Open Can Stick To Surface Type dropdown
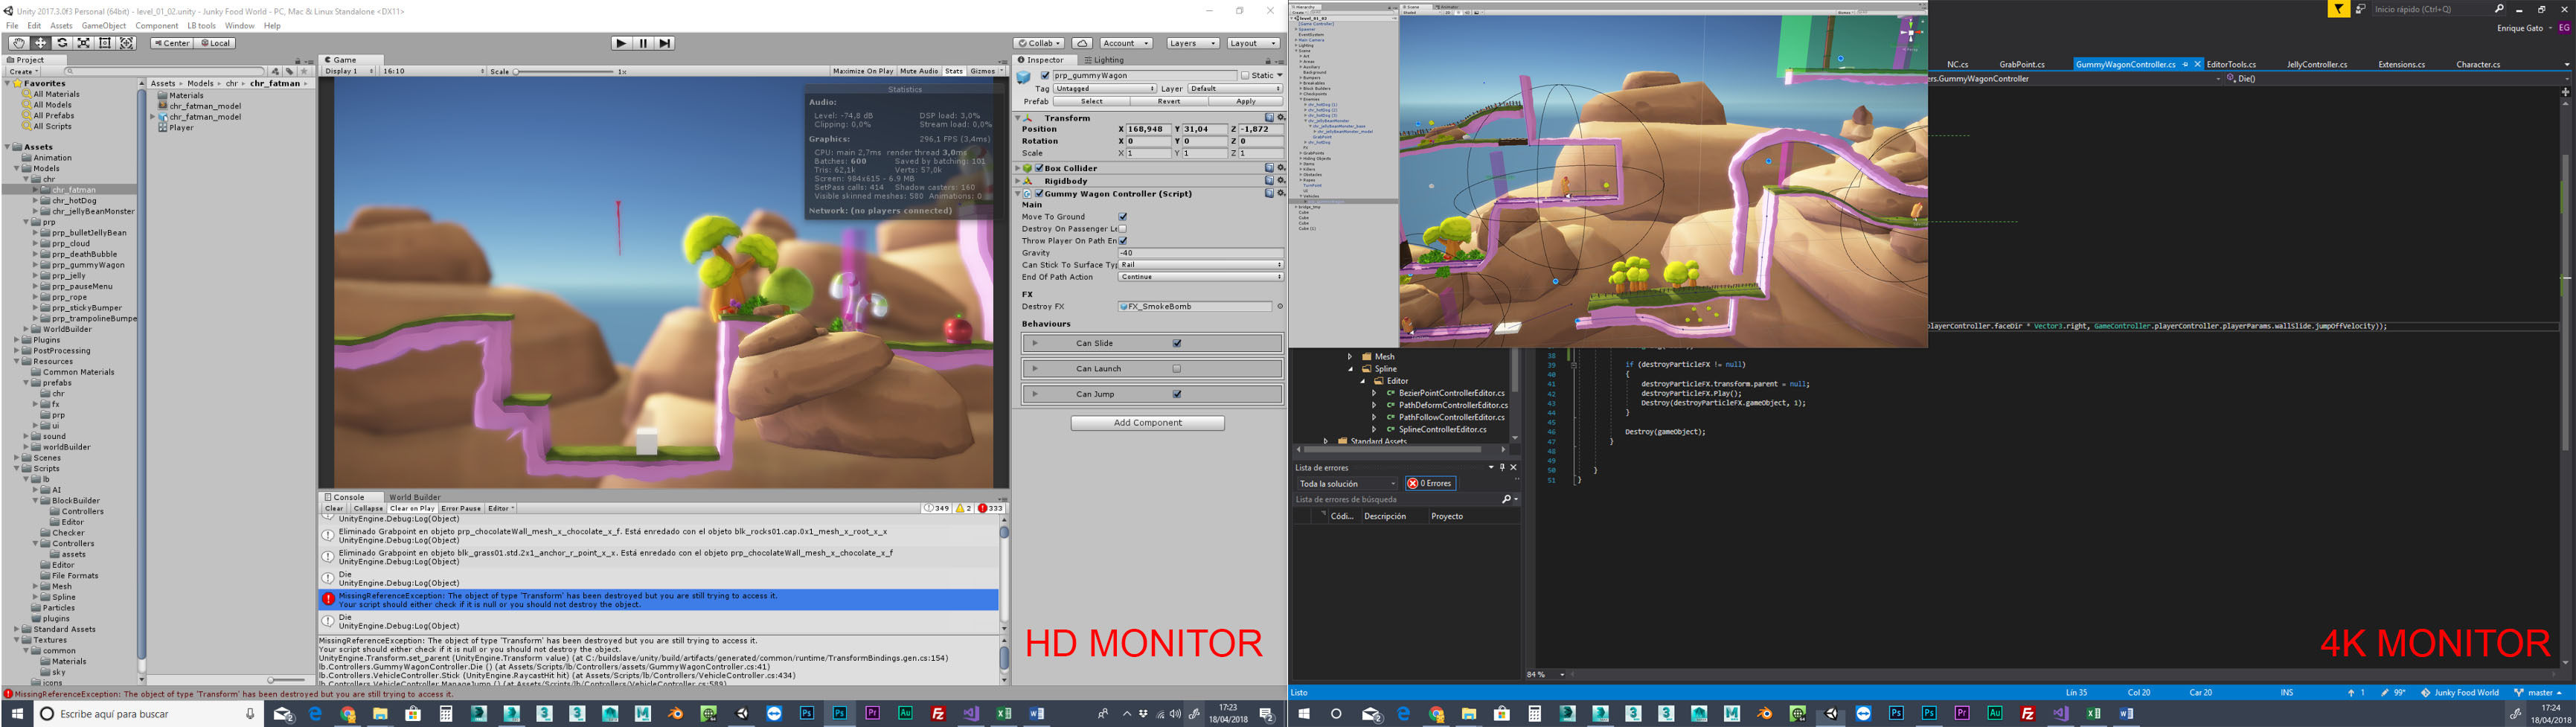2576x727 pixels. (1201, 265)
